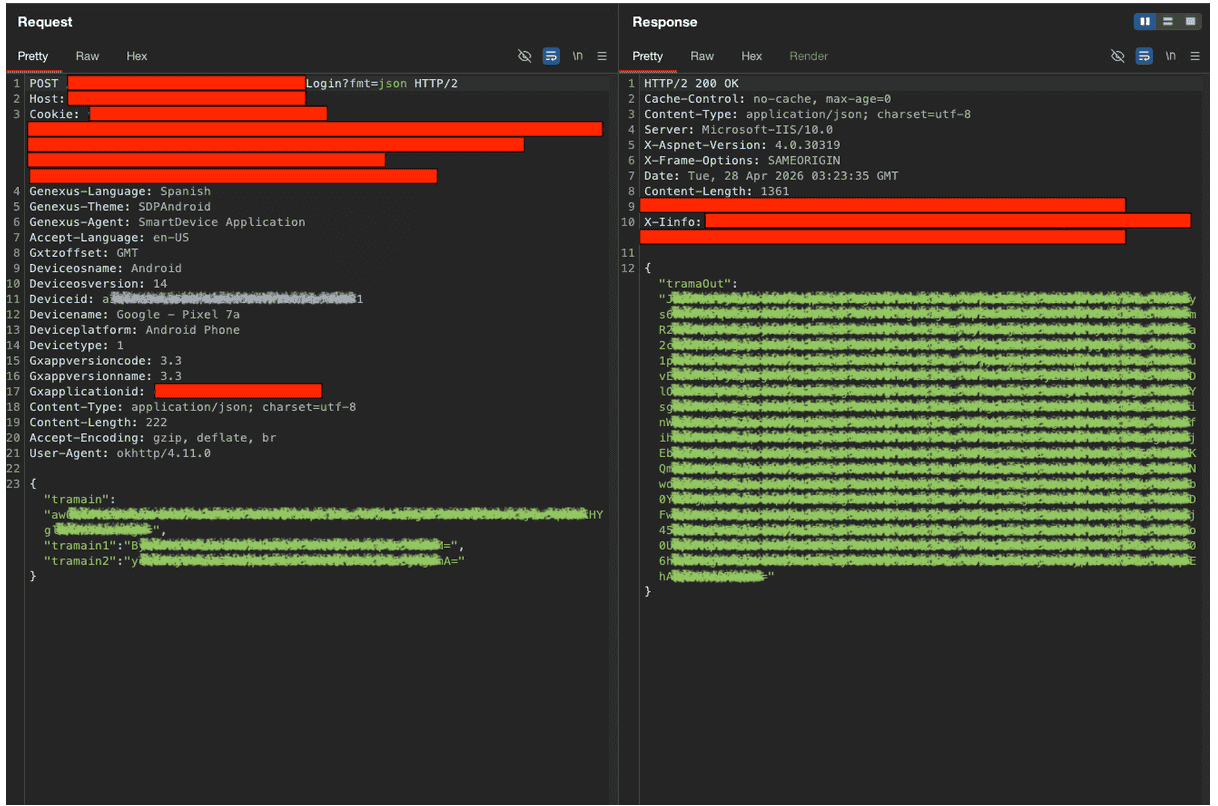The image size is (1218, 806).
Task: Click 'Deviceosversion: 14' header
Action: 98,284
